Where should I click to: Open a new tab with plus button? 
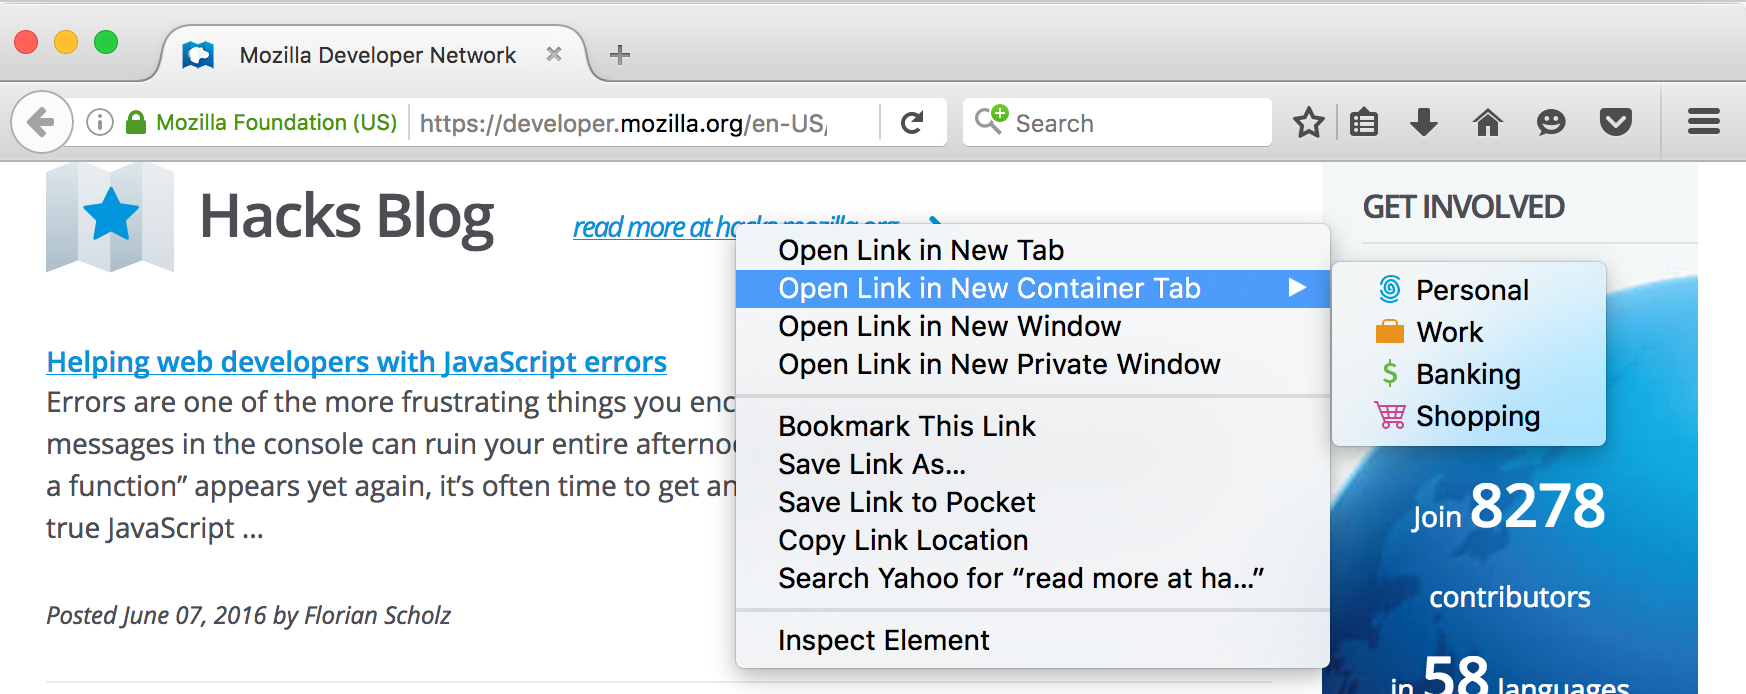620,55
